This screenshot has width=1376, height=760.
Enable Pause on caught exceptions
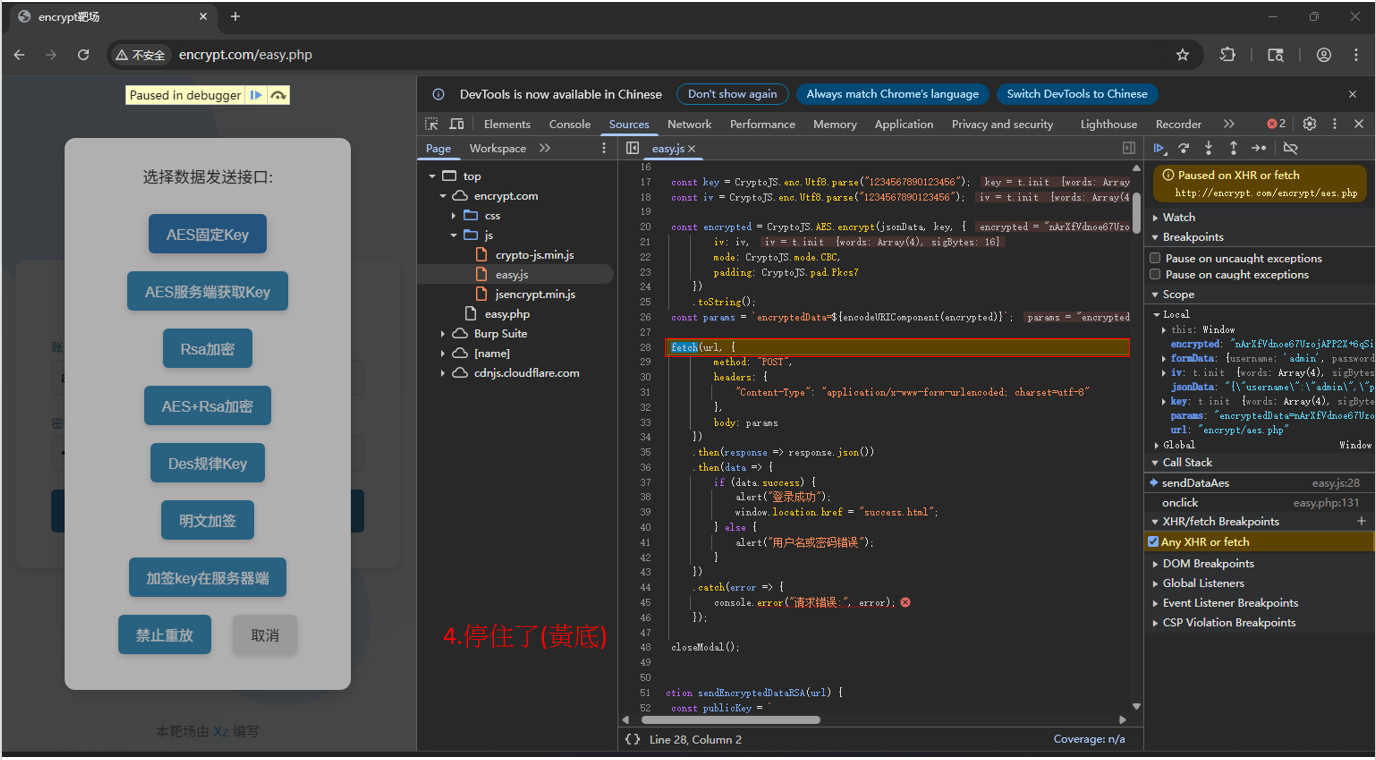(1156, 274)
